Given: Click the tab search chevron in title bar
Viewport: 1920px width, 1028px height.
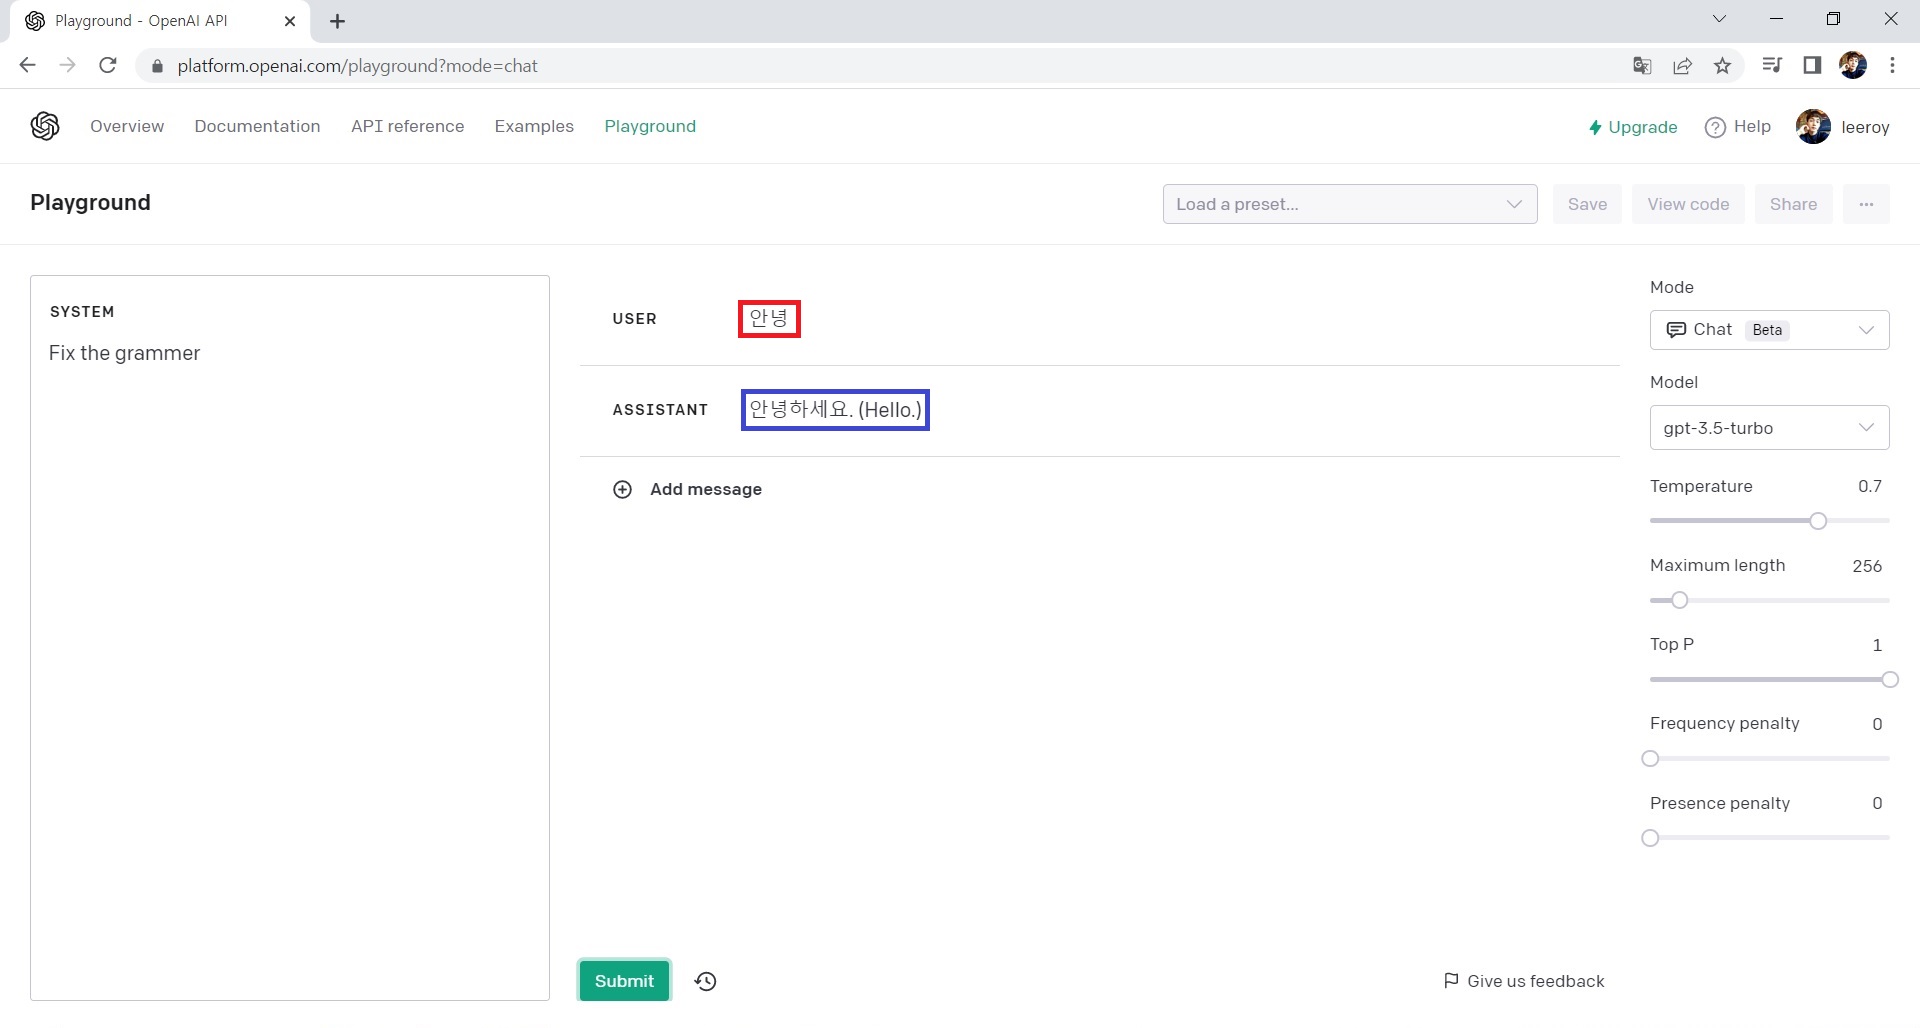Looking at the screenshot, I should tap(1719, 19).
